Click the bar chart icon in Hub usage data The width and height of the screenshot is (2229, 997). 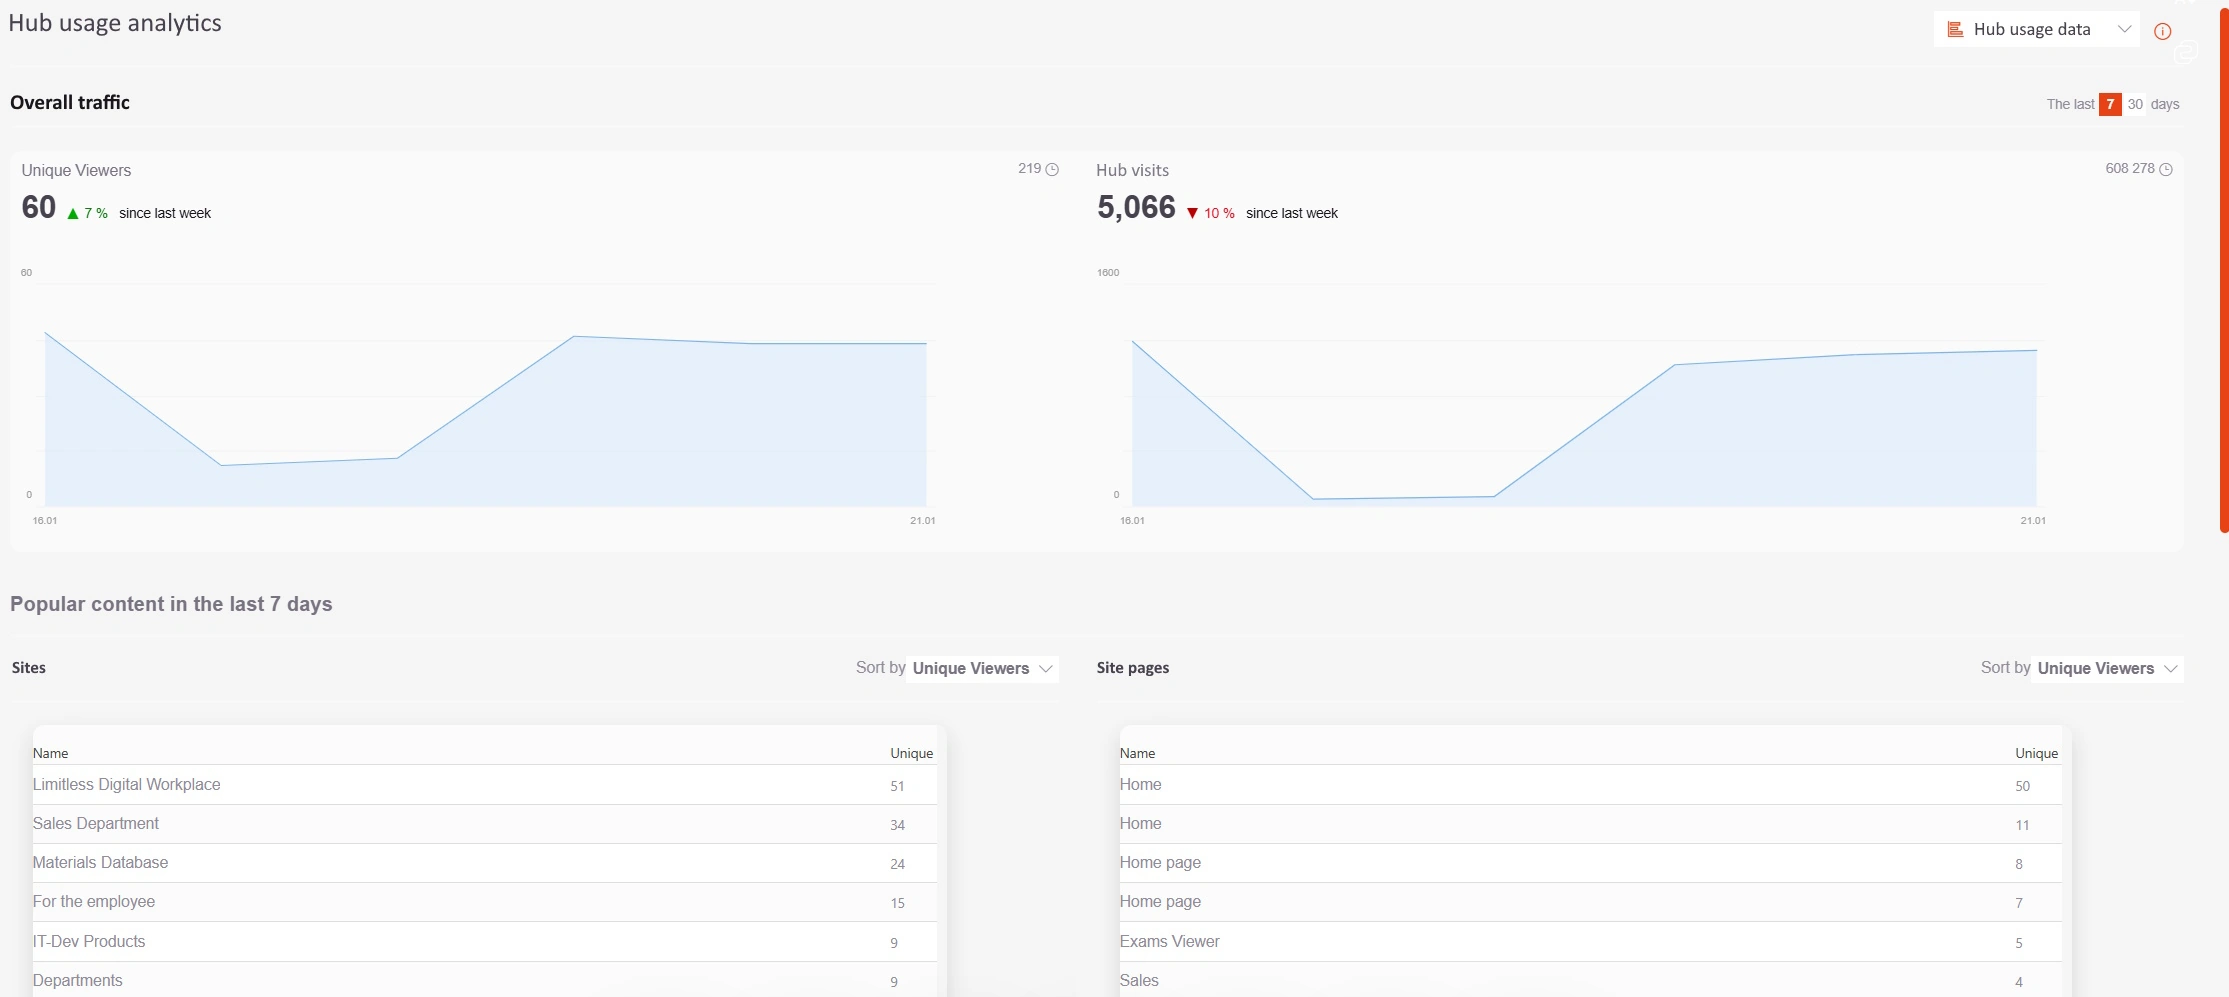click(1955, 30)
